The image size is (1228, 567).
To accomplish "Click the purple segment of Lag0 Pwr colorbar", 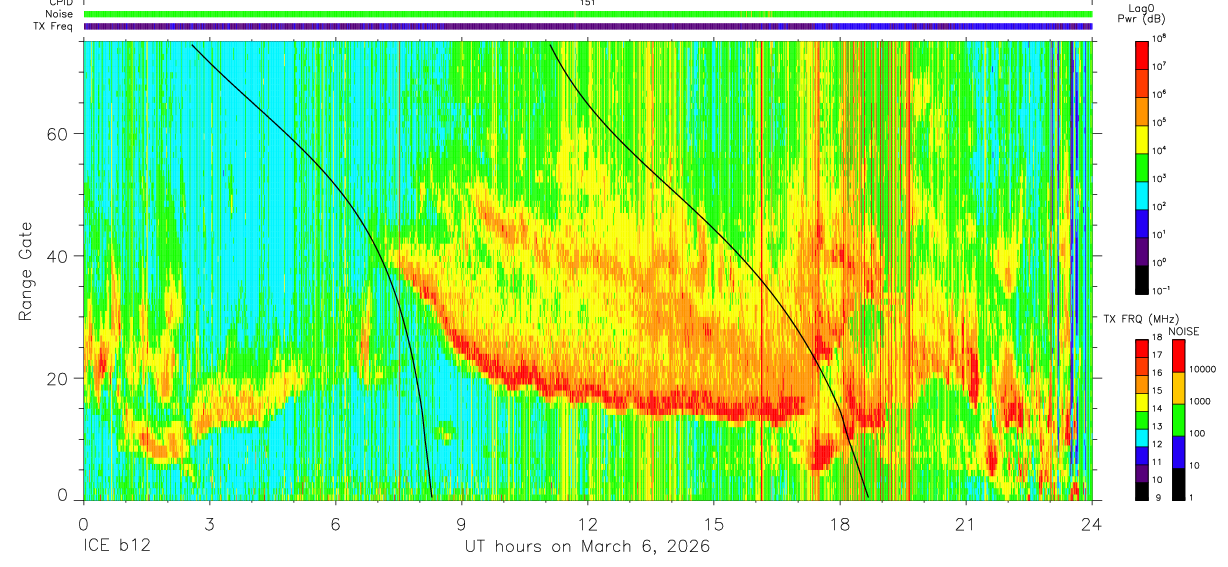I will [x=1142, y=250].
